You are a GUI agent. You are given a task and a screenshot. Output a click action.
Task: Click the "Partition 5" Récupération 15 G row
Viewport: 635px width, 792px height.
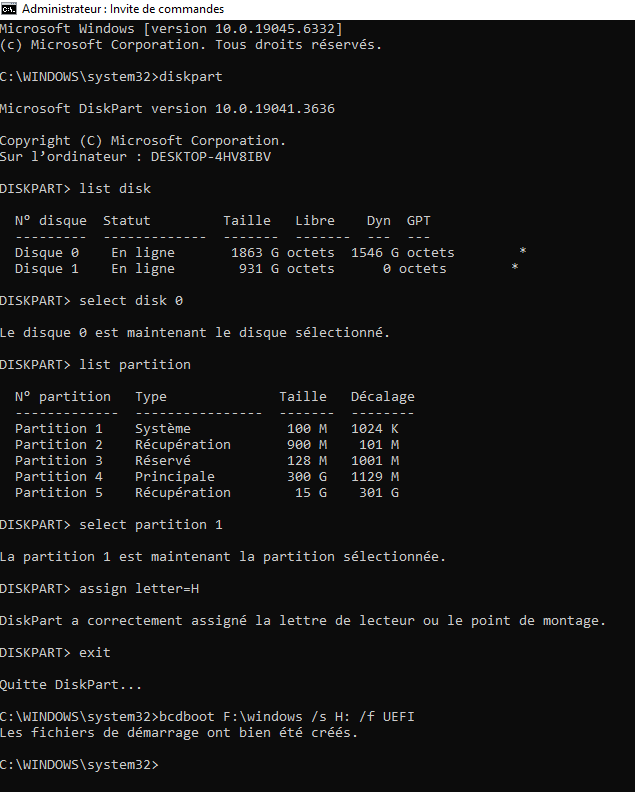point(58,492)
